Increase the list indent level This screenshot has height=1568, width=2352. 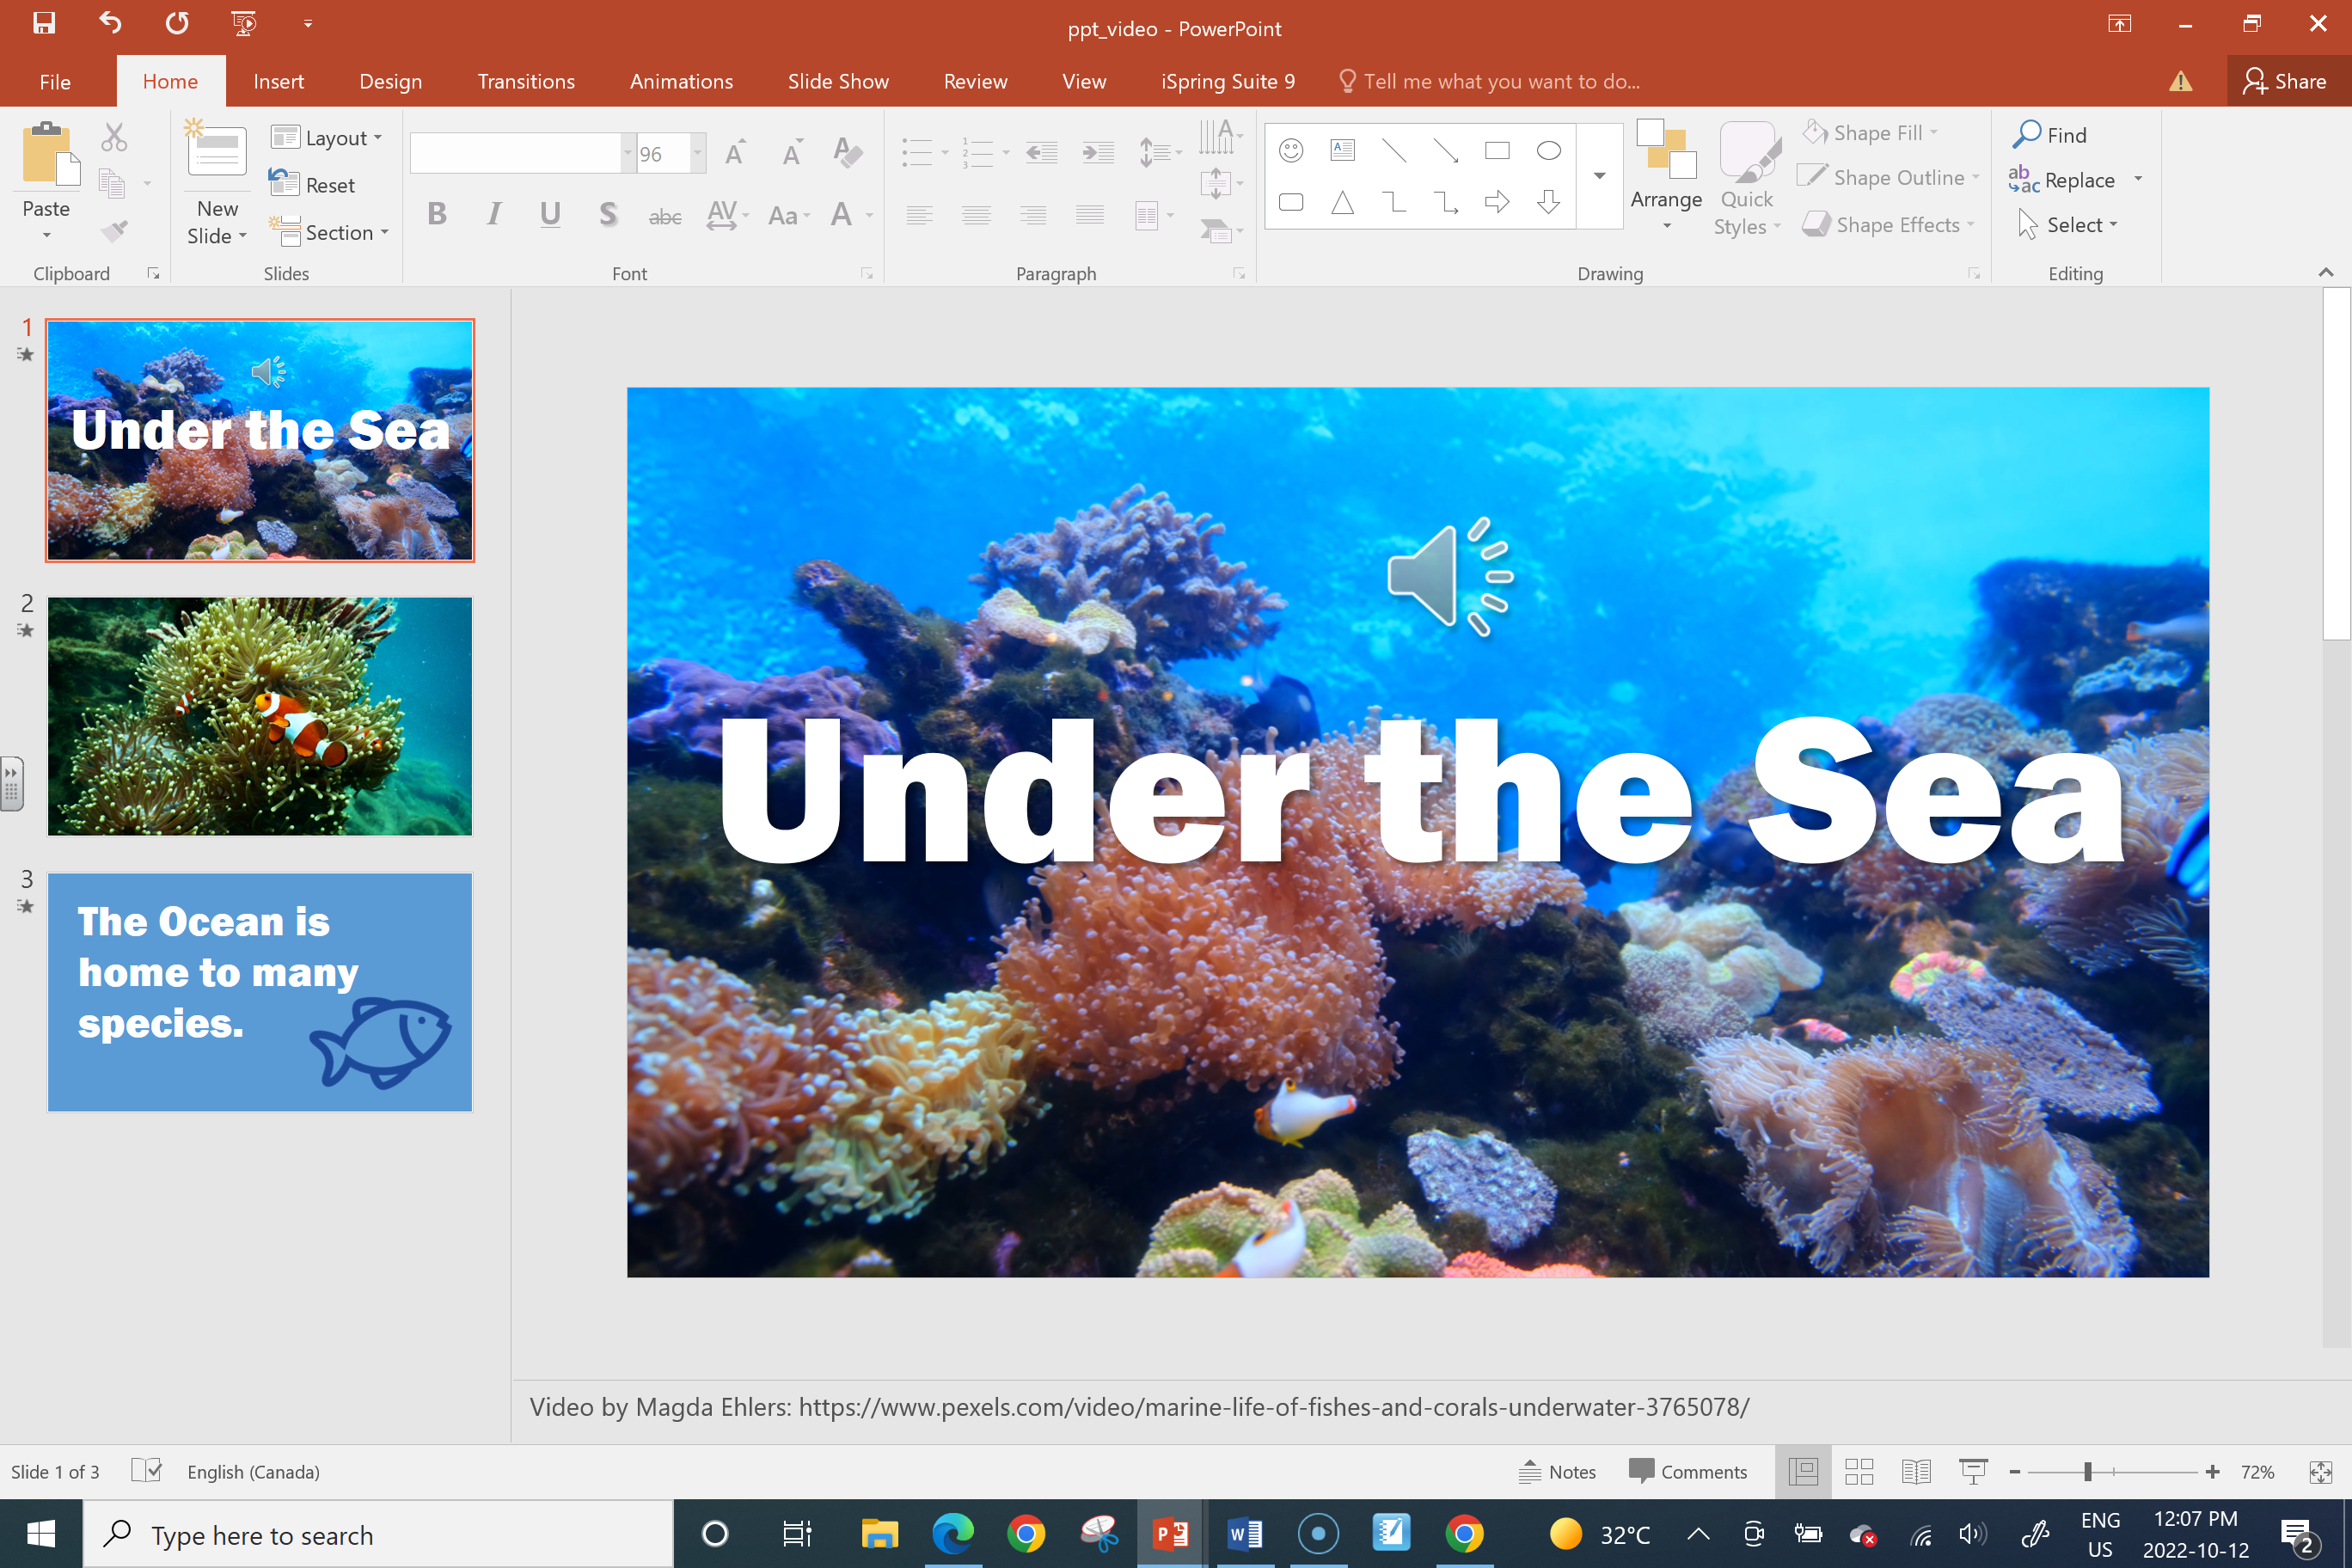pos(1098,153)
